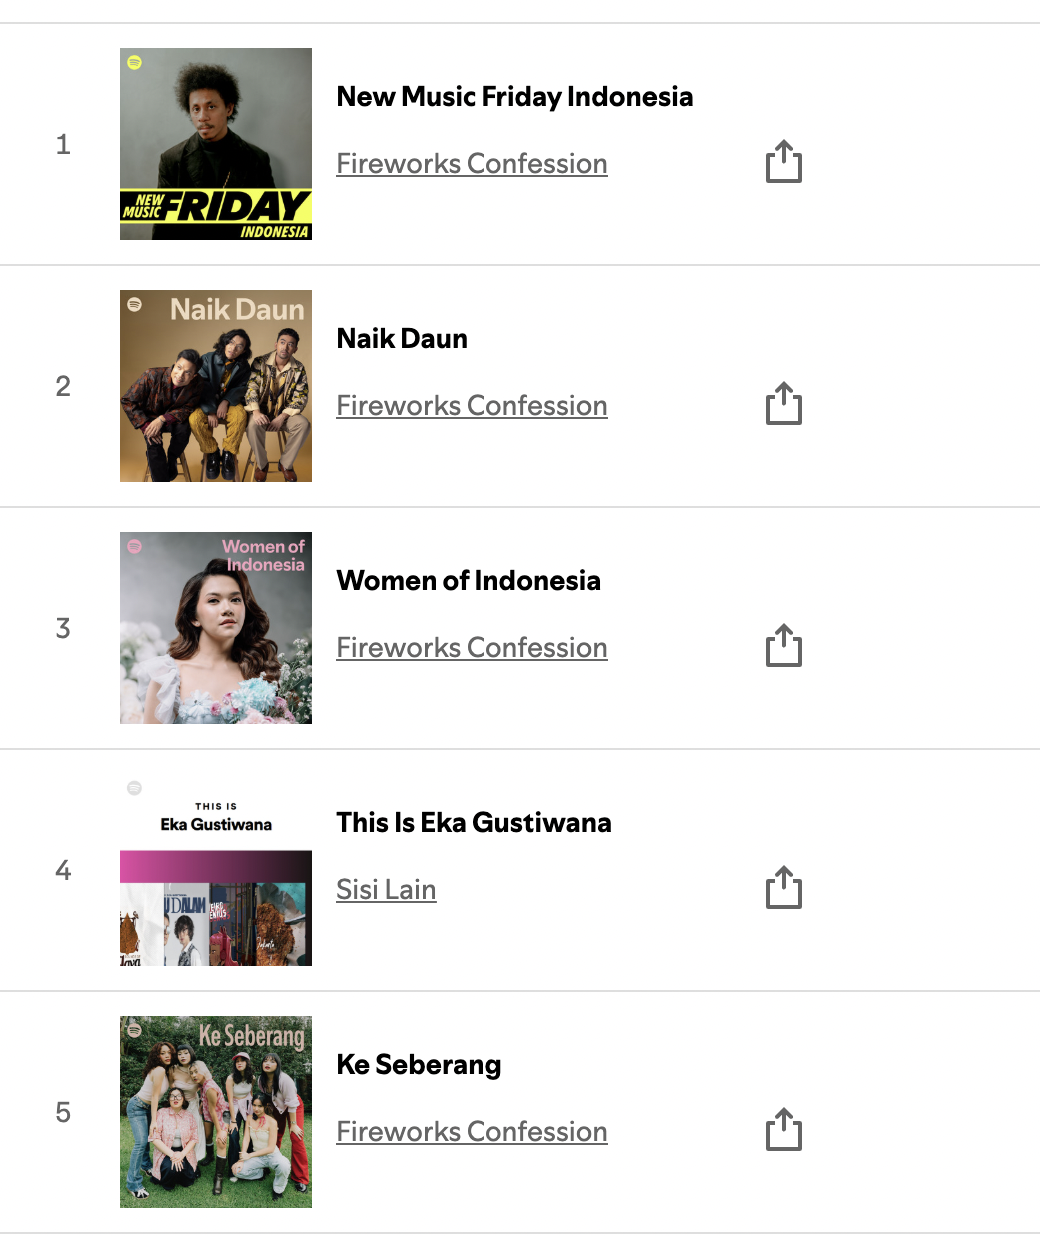Image resolution: width=1040 pixels, height=1236 pixels.
Task: Click share icon for New Music Friday Indonesia
Action: [x=784, y=162]
